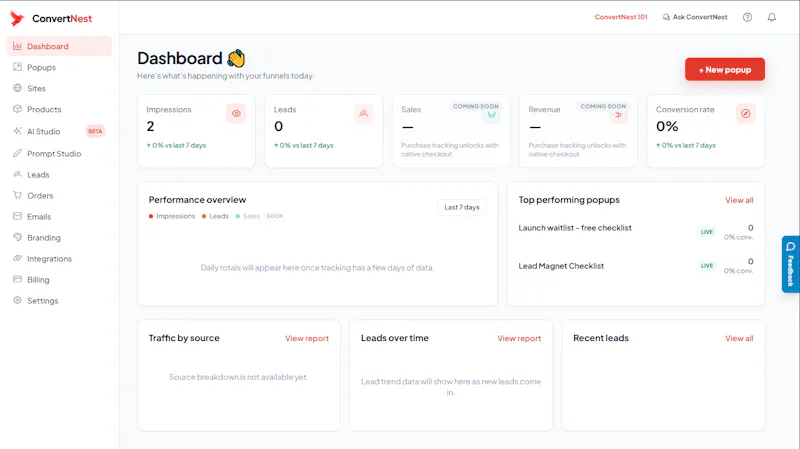Click View all for Top performing popups
The image size is (800, 449).
(739, 200)
